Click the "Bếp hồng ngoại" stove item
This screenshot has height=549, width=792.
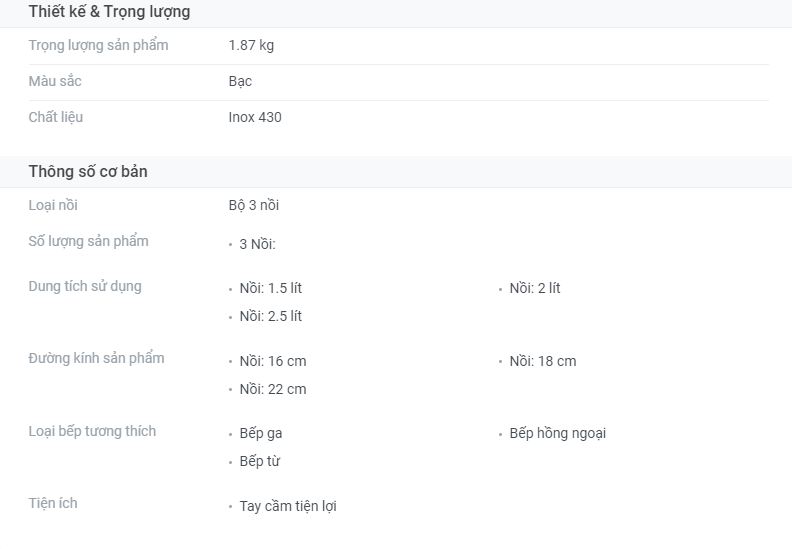557,433
